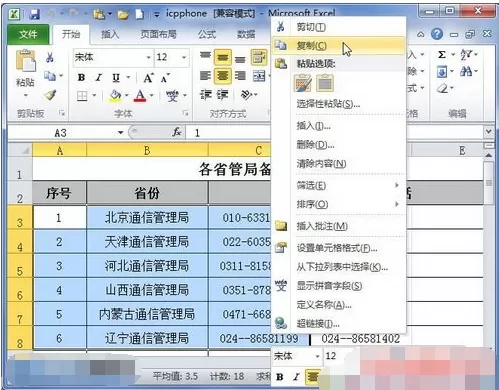Create new document from quick access toolbar
499x390 pixels.
tap(140, 14)
